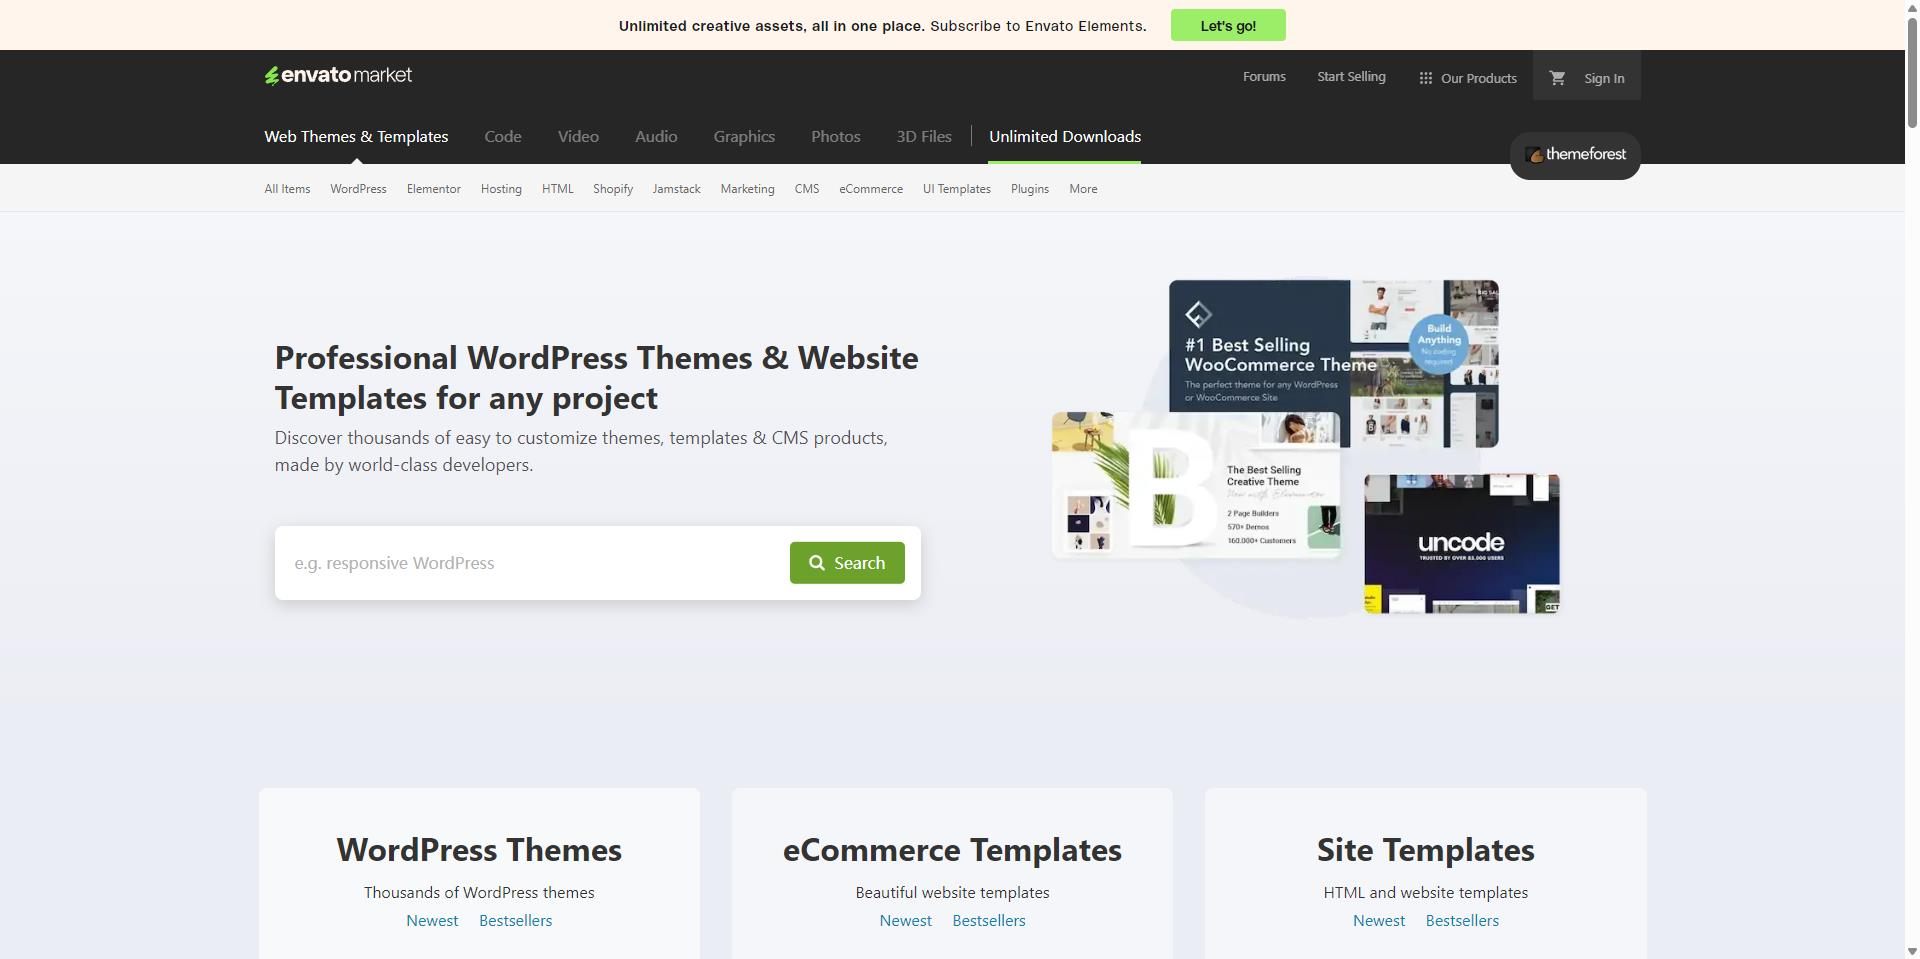
Task: Click the Our Products grid icon
Action: coord(1426,78)
